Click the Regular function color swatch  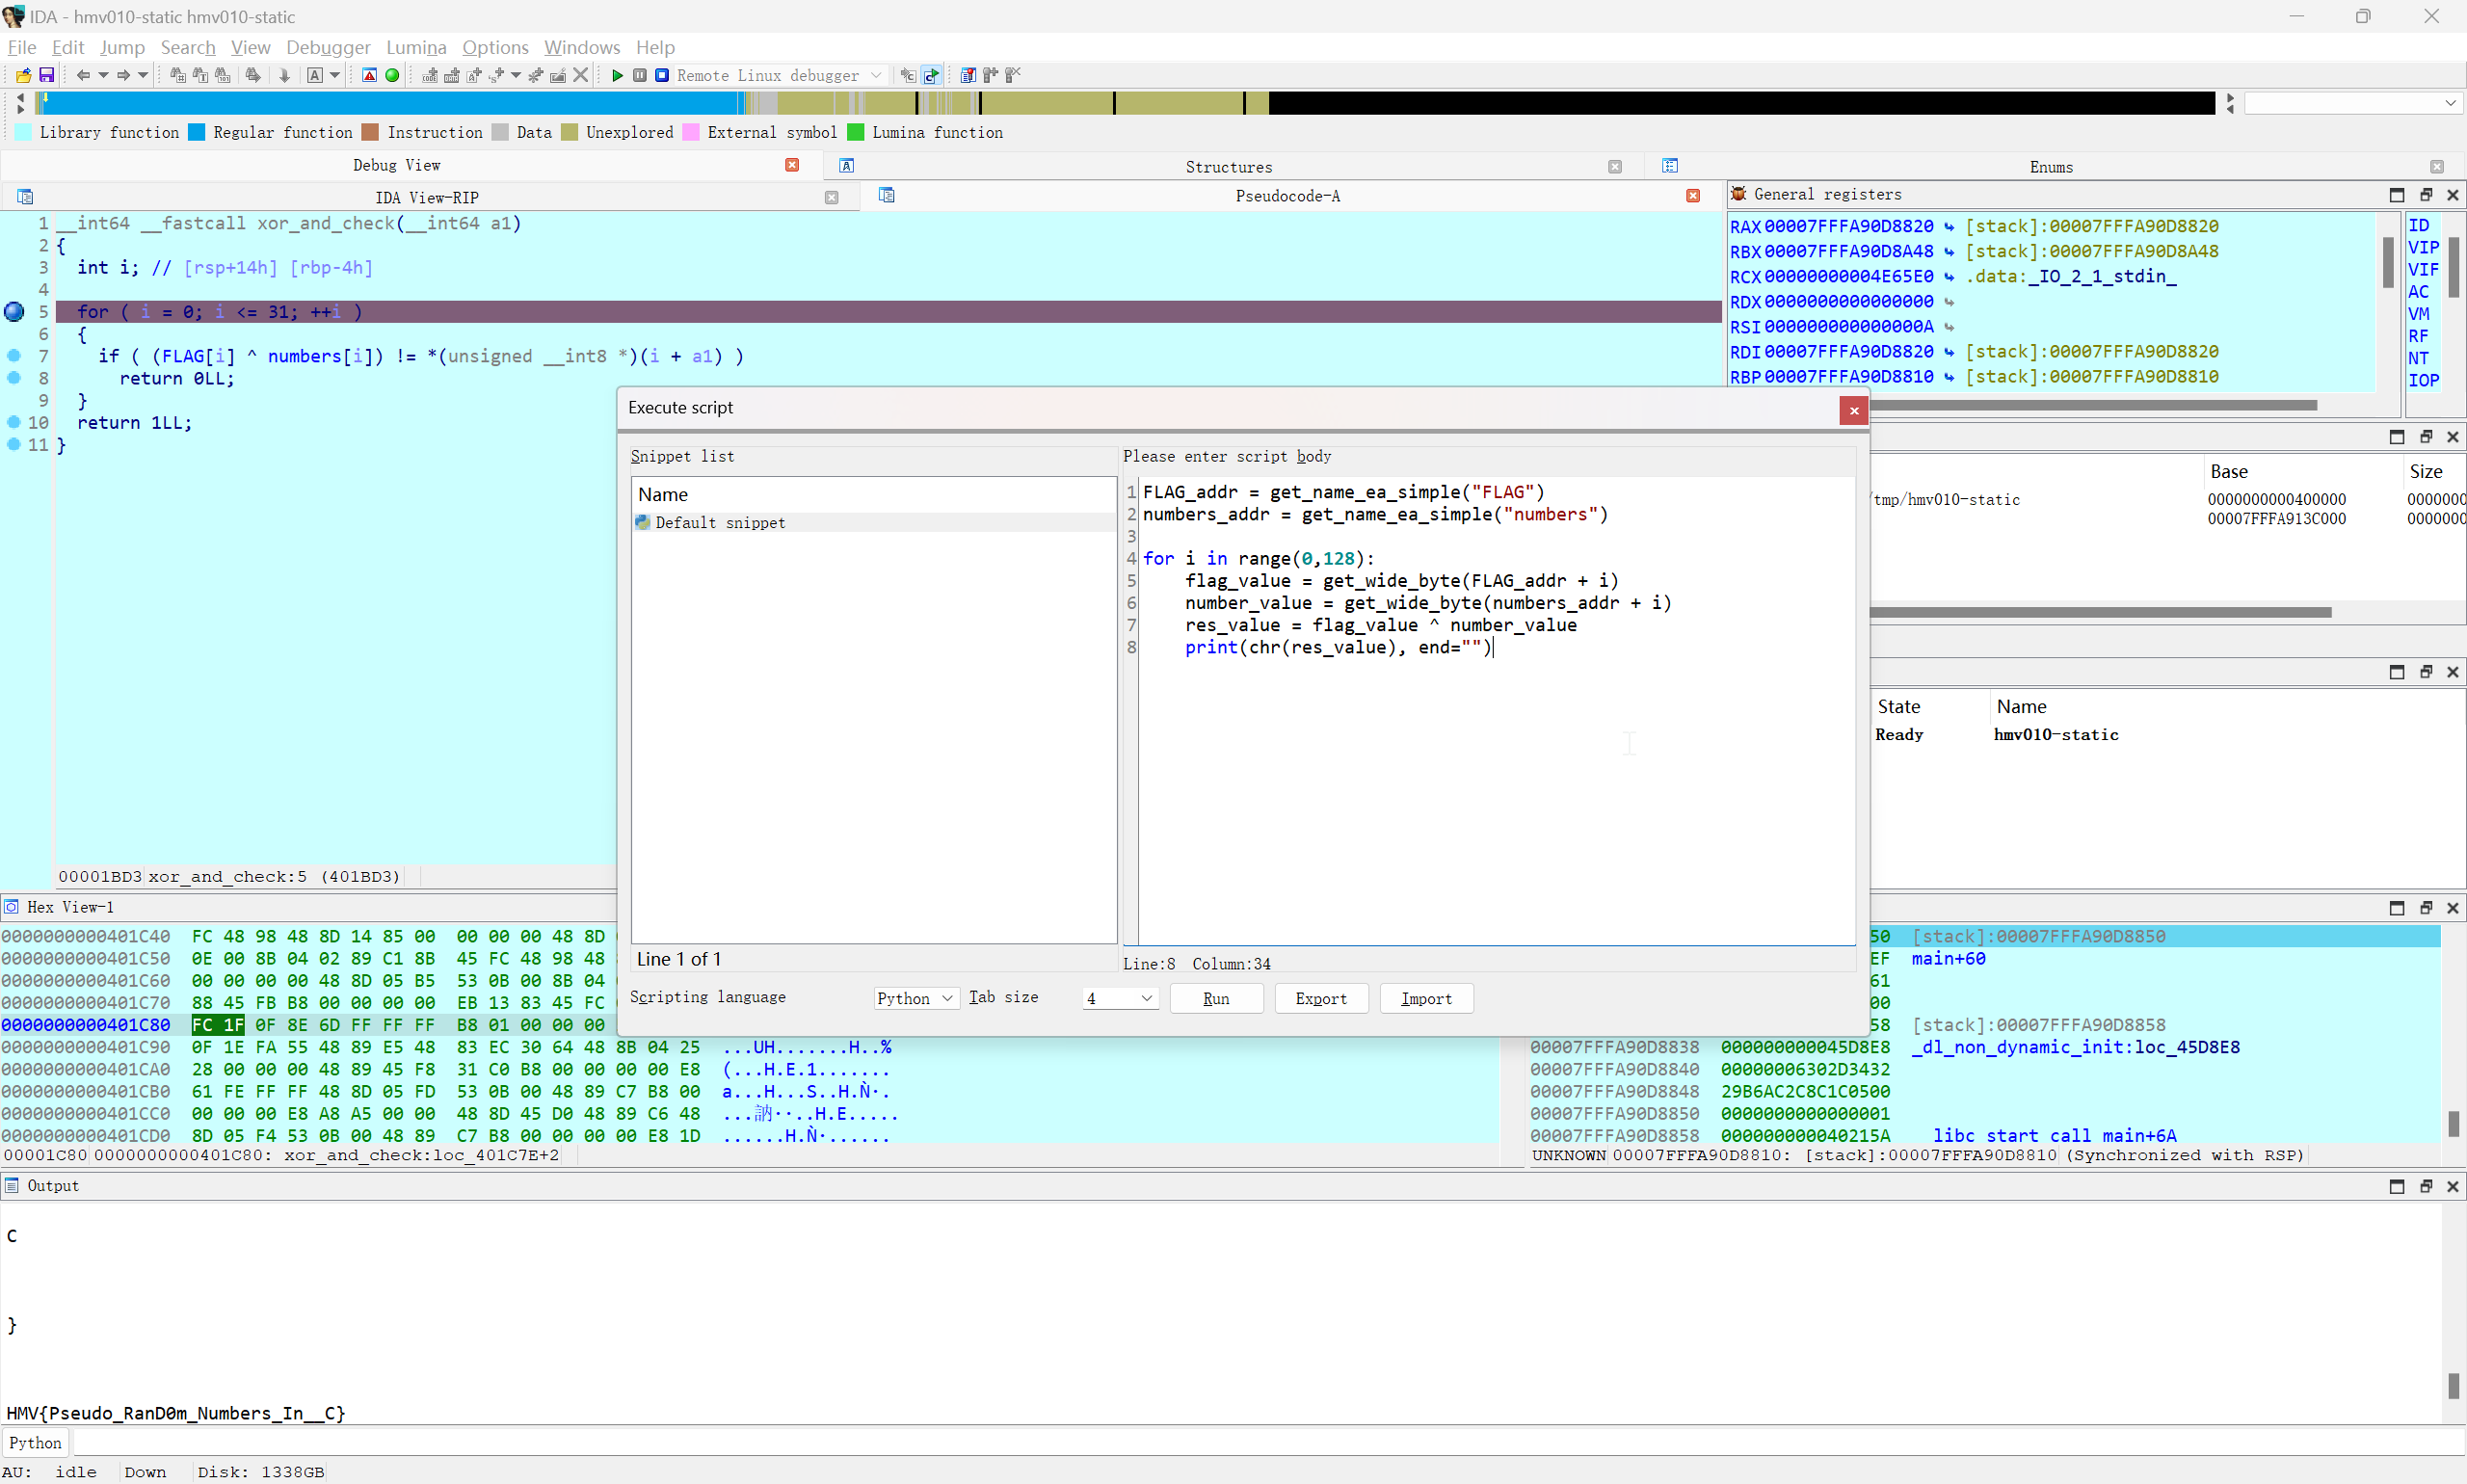(x=196, y=132)
